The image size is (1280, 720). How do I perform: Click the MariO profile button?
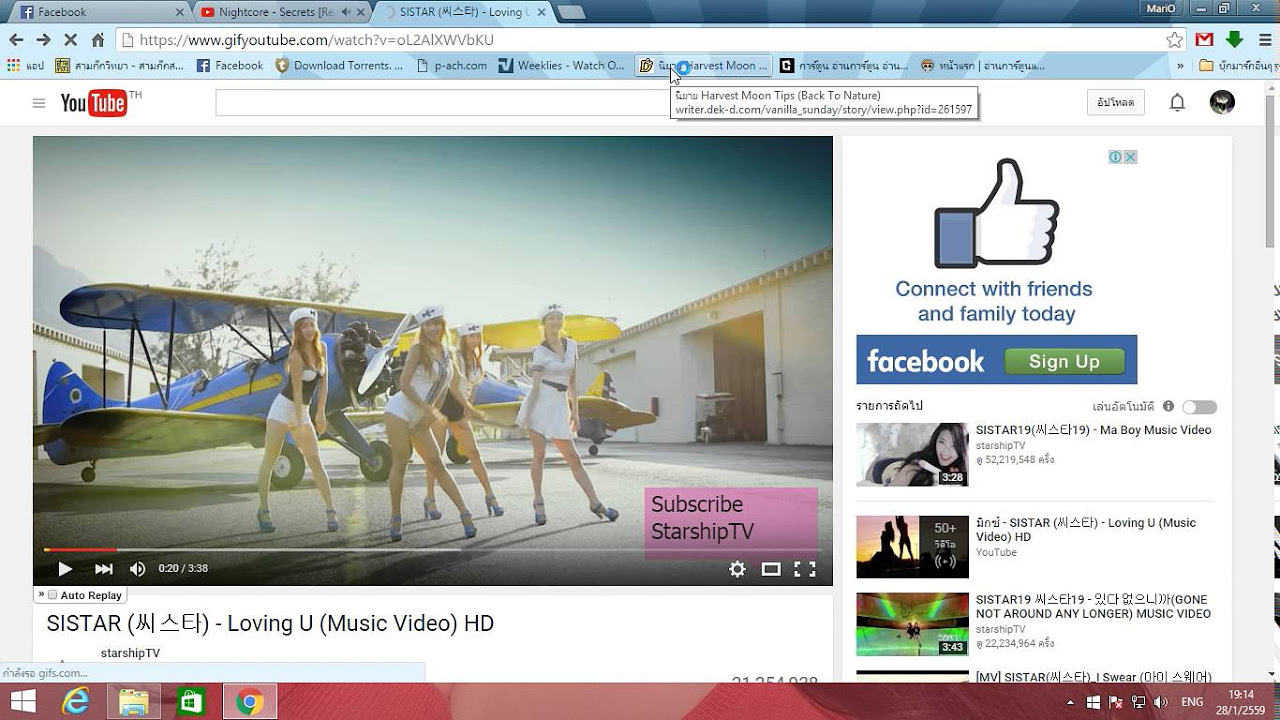pos(1161,9)
